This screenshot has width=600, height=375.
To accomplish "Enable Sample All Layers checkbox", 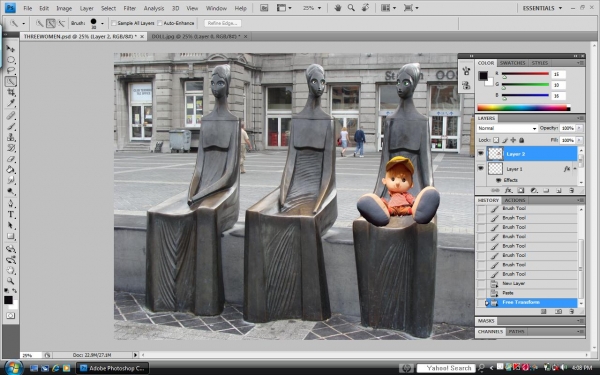I will tap(114, 23).
